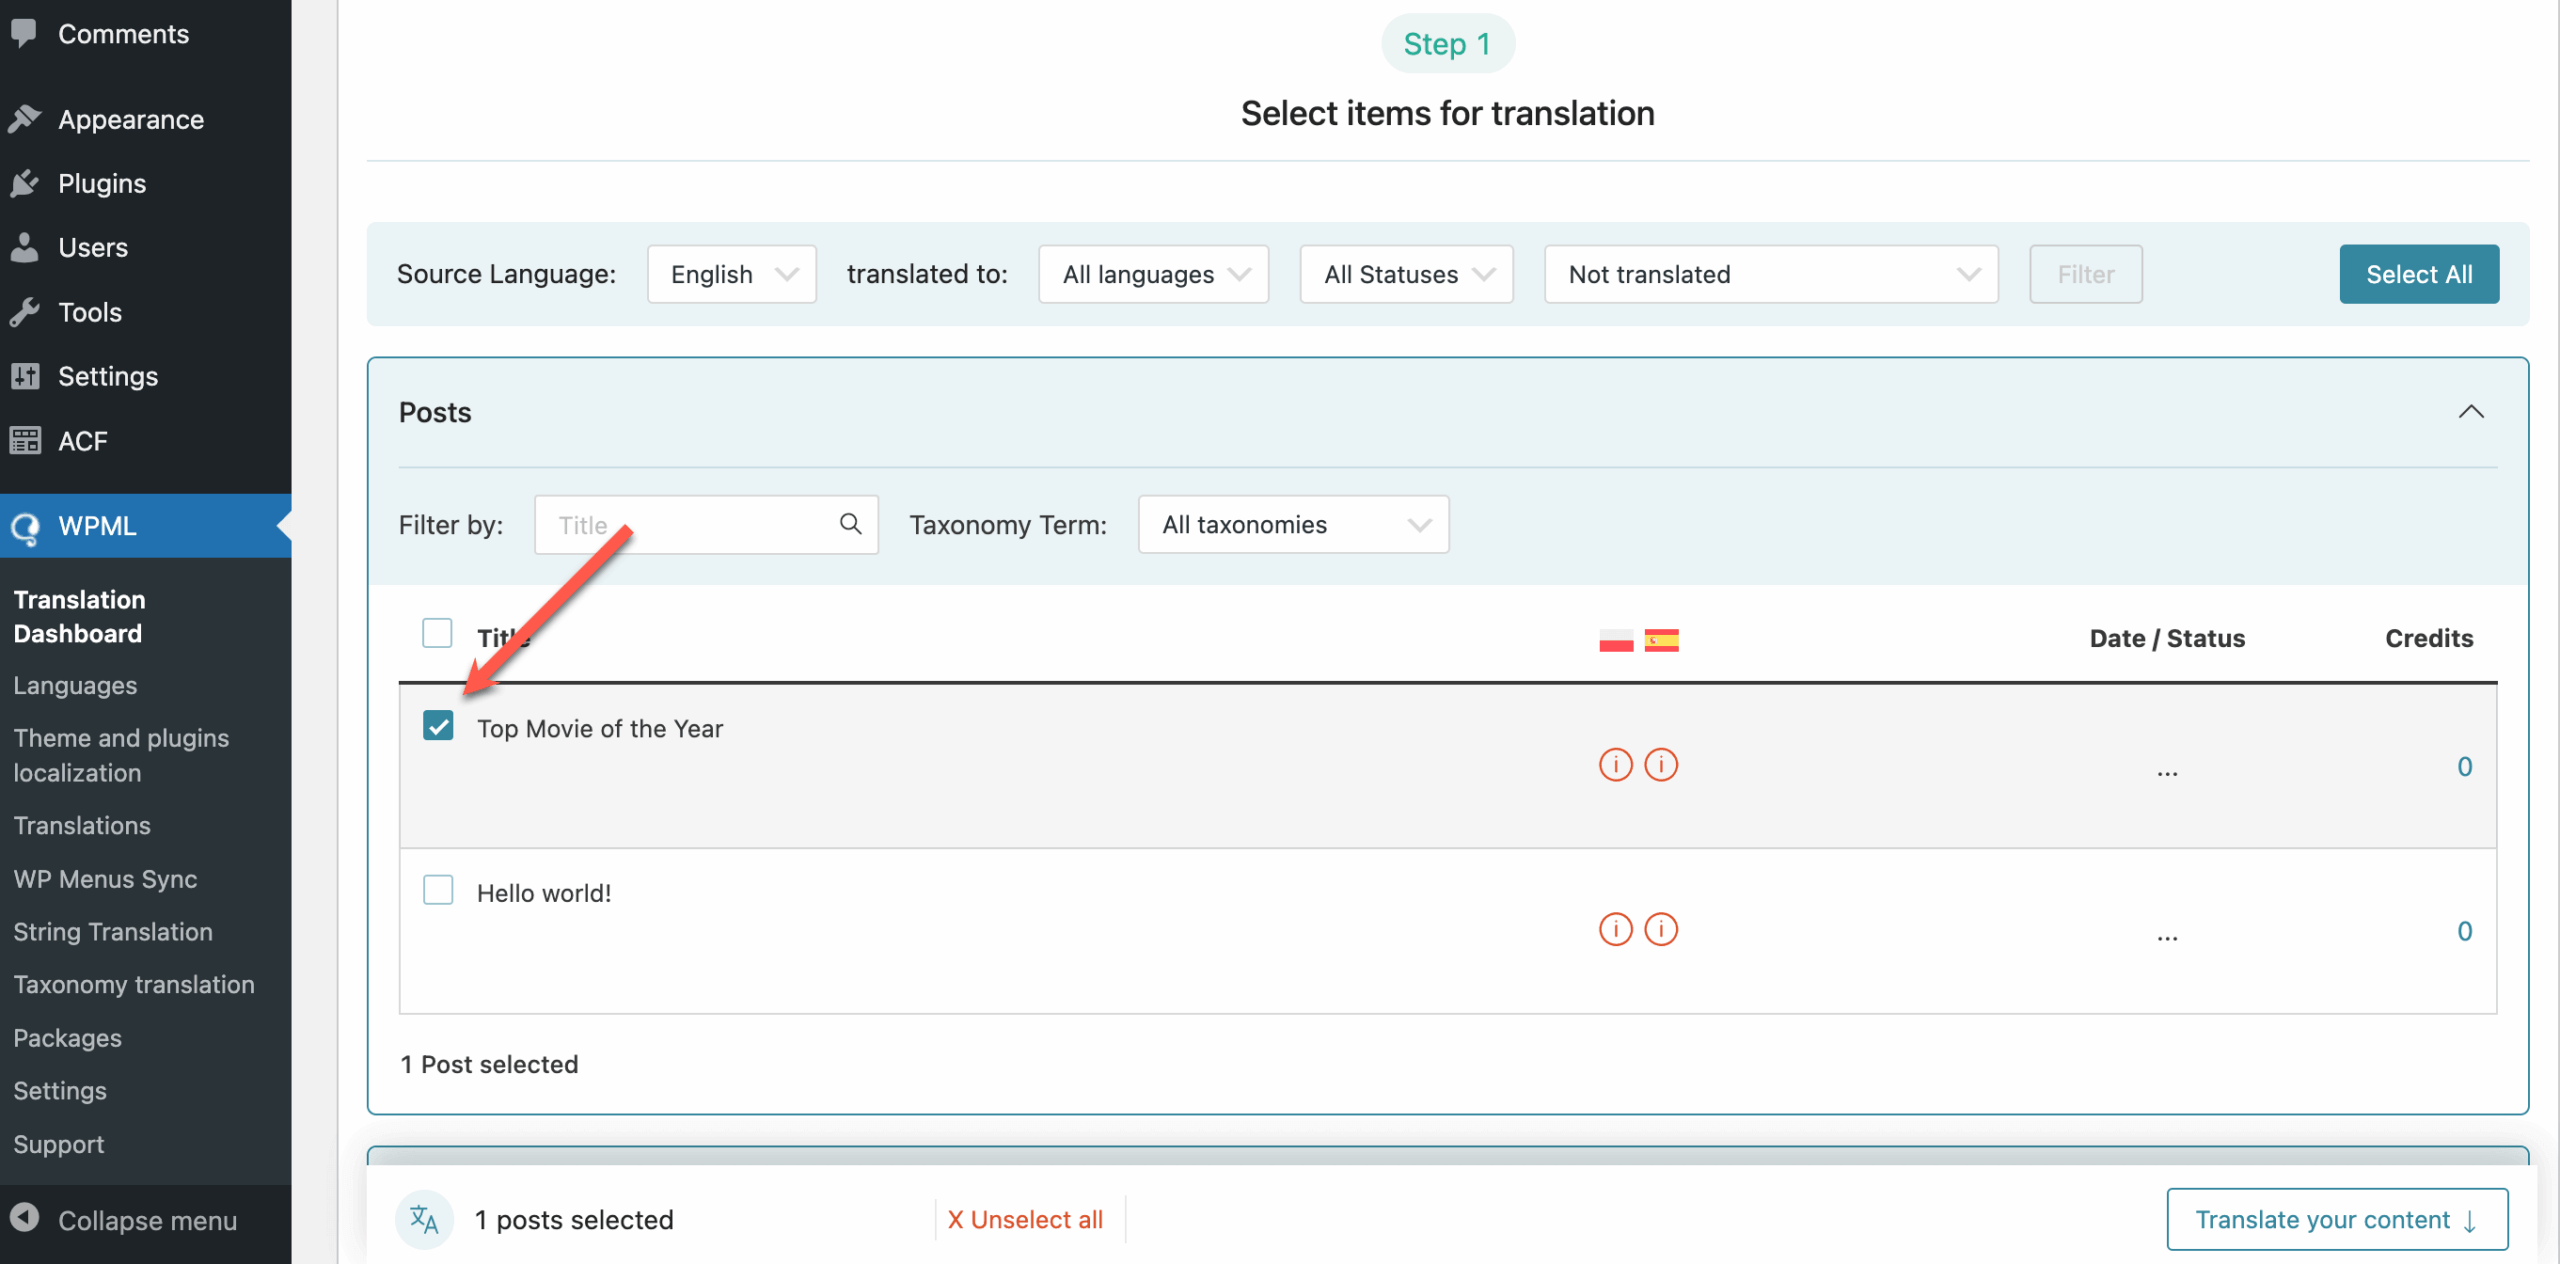Open the Users menu item
The width and height of the screenshot is (2560, 1264).
146,247
